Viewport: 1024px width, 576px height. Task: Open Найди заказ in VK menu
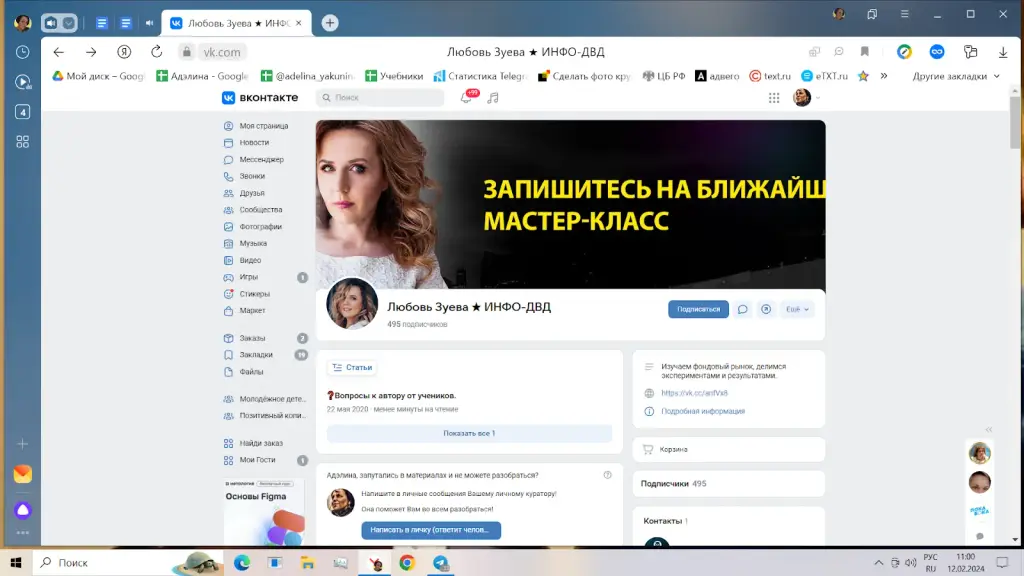coord(261,443)
